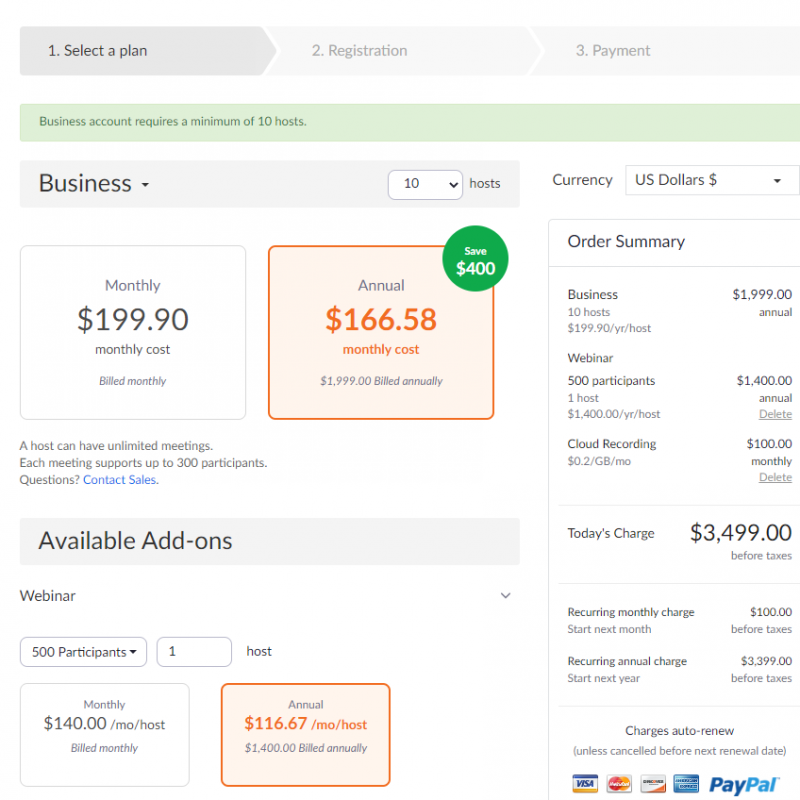800x800 pixels.
Task: Click the webinar host quantity field
Action: (194, 652)
